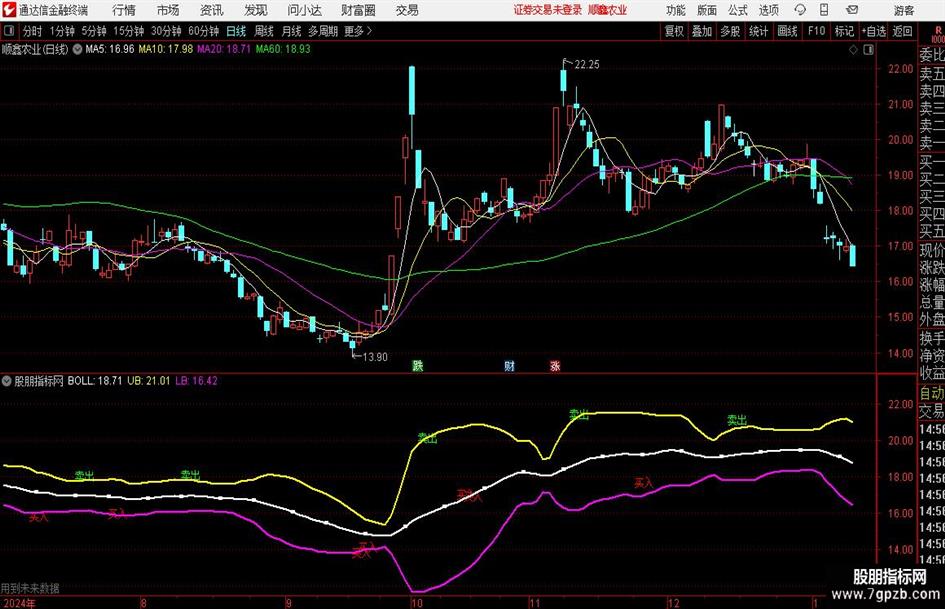Click the 游客 guest account label
Screen dimensions: 945x609
[x=904, y=10]
